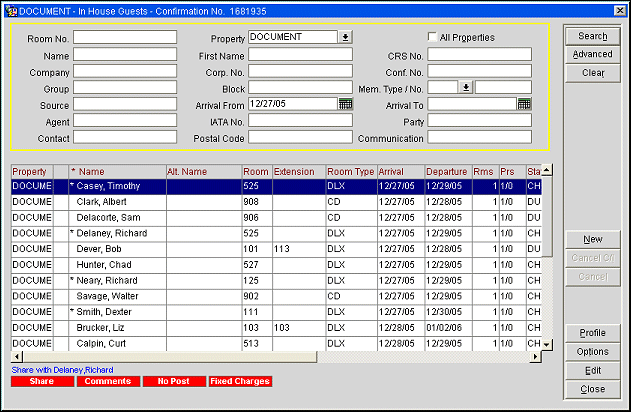Click the Share indicator lamp

(x=42, y=381)
